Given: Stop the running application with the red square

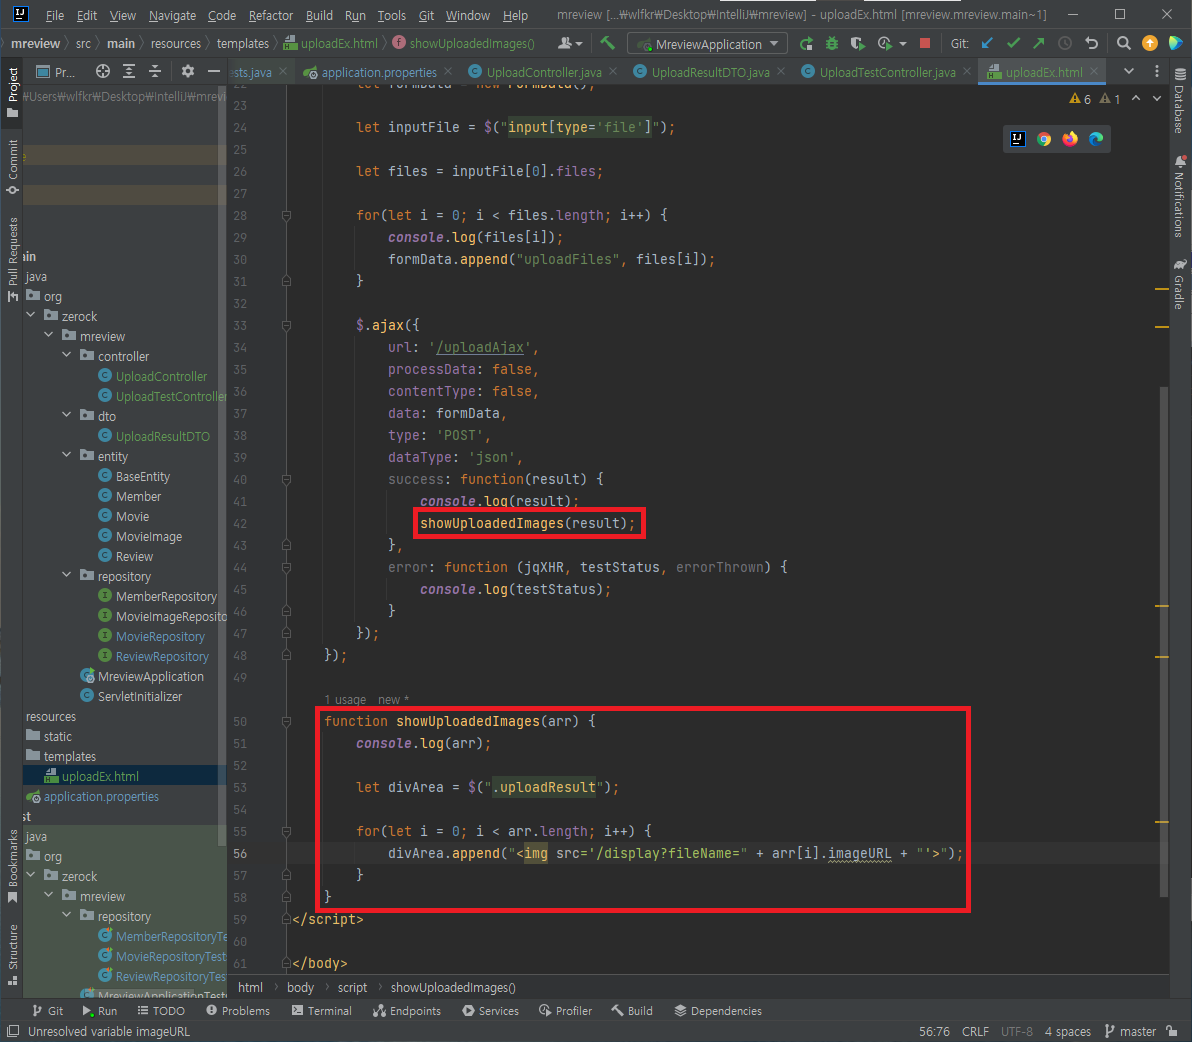Looking at the screenshot, I should (x=924, y=43).
